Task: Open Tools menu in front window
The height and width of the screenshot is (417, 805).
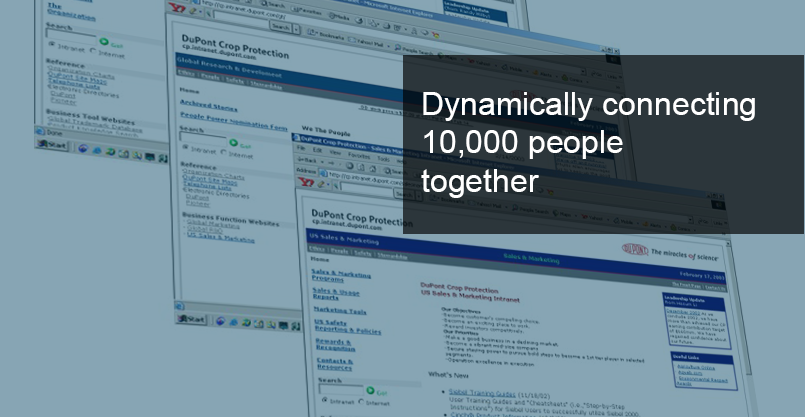Action: (384, 159)
